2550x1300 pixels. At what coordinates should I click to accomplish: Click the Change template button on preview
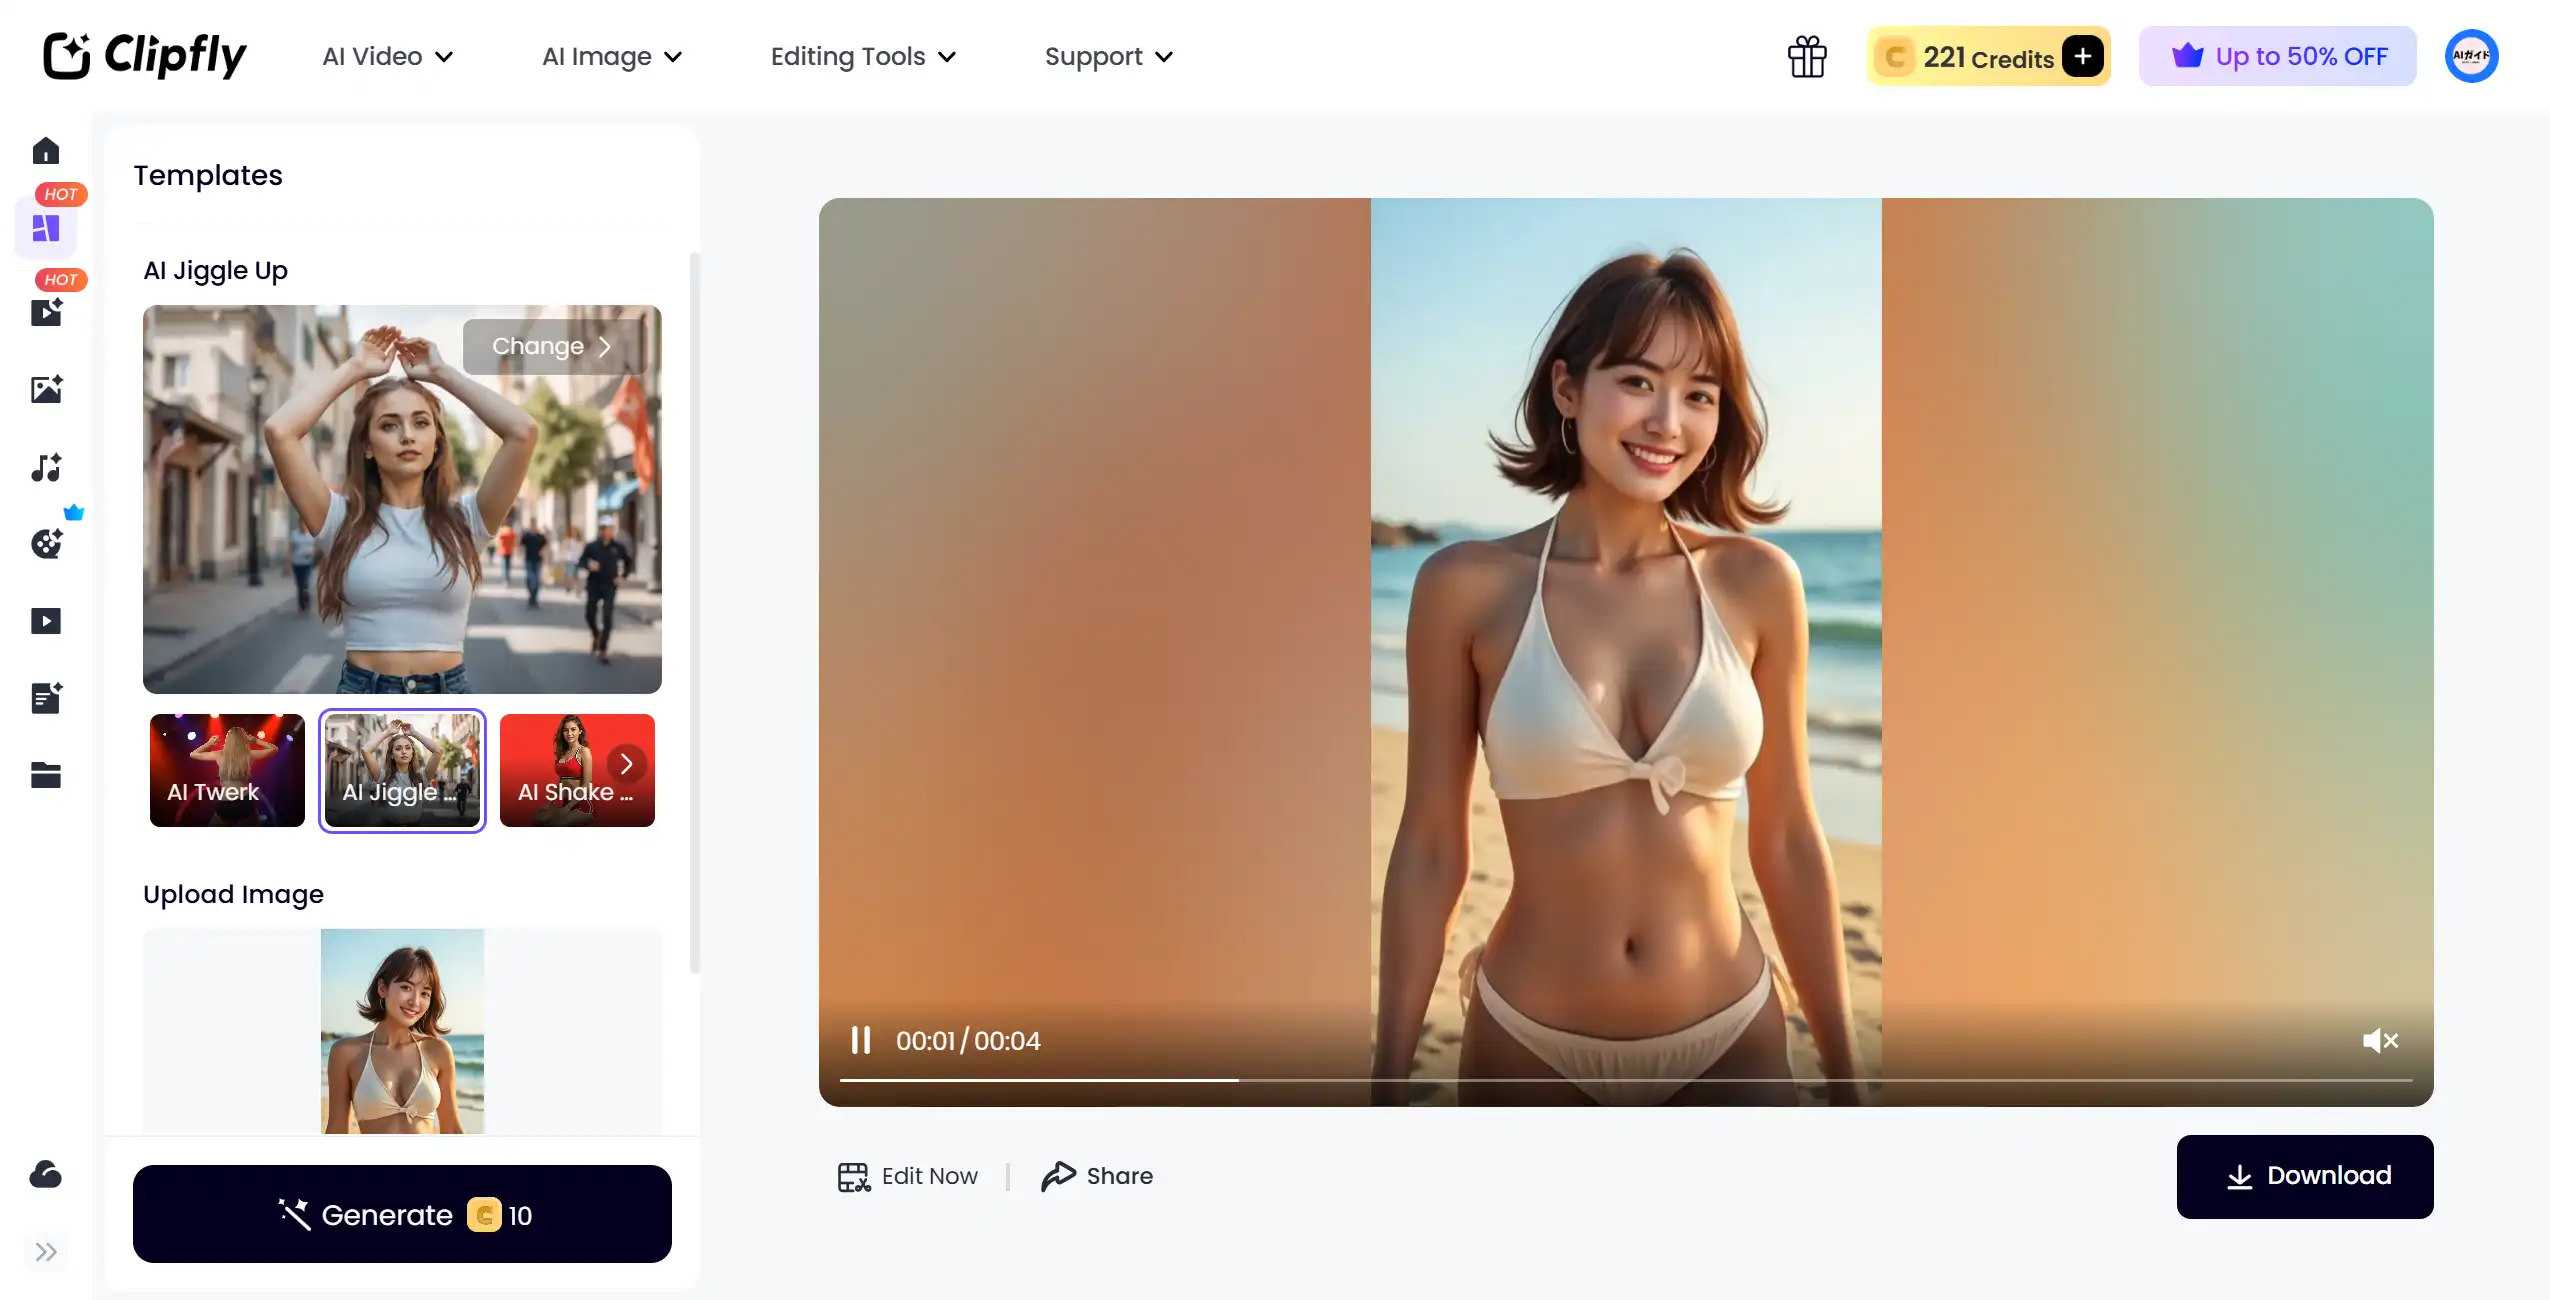coord(556,346)
